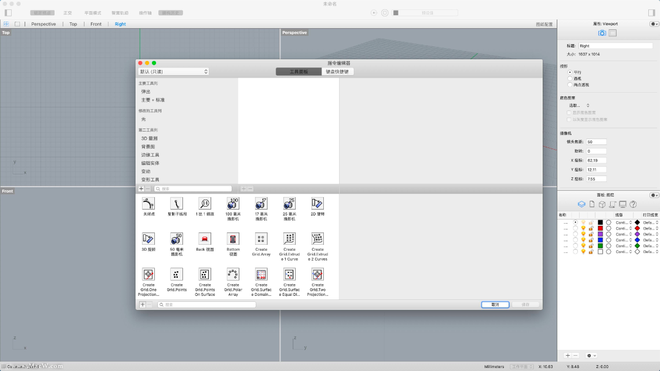Select the 工具面板 (tool palettes) tab in the command editor
Viewport: 660px width, 371px height.
298,72
